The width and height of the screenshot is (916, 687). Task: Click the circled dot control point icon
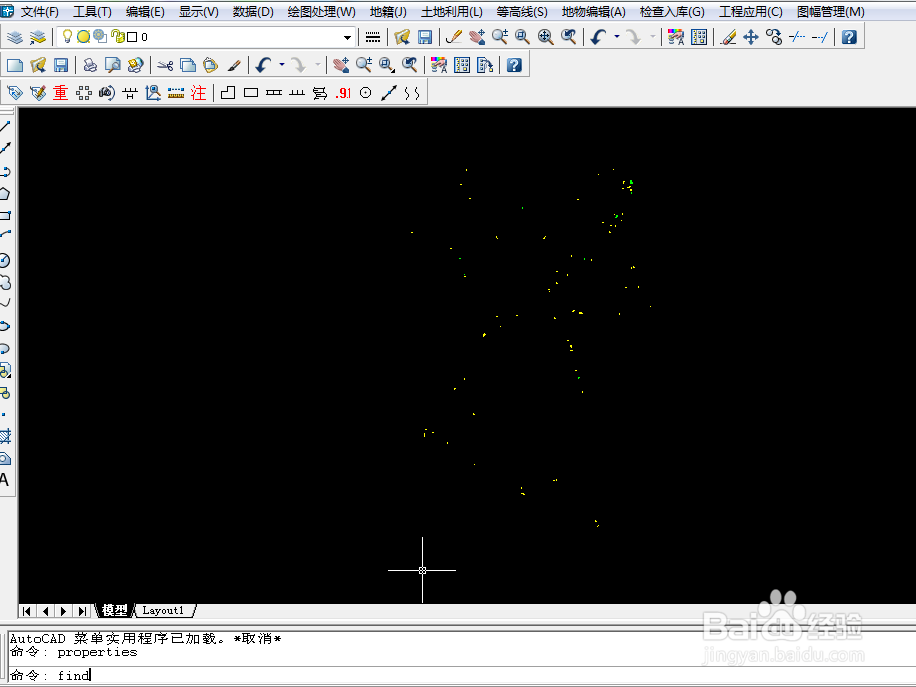[x=366, y=93]
